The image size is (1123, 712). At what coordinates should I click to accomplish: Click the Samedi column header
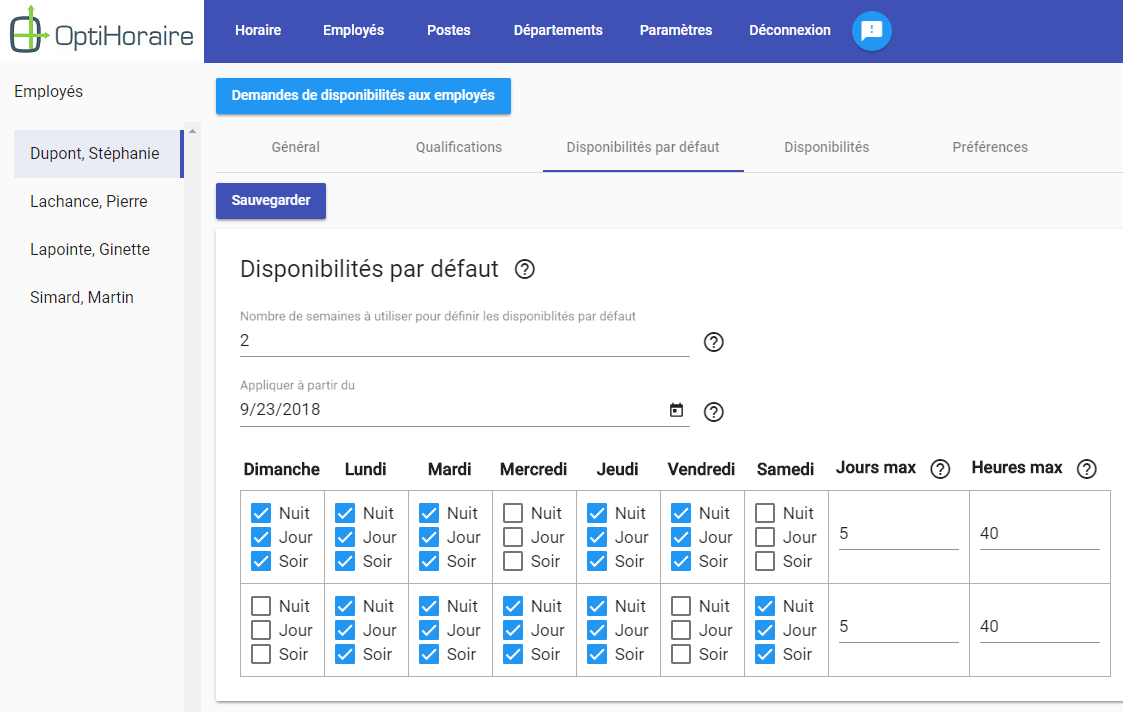[x=786, y=469]
